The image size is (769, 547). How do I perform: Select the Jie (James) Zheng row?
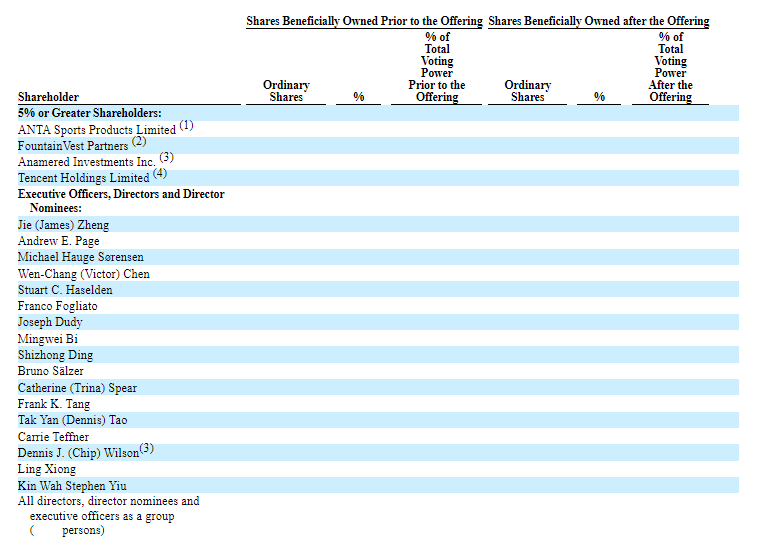[x=64, y=225]
